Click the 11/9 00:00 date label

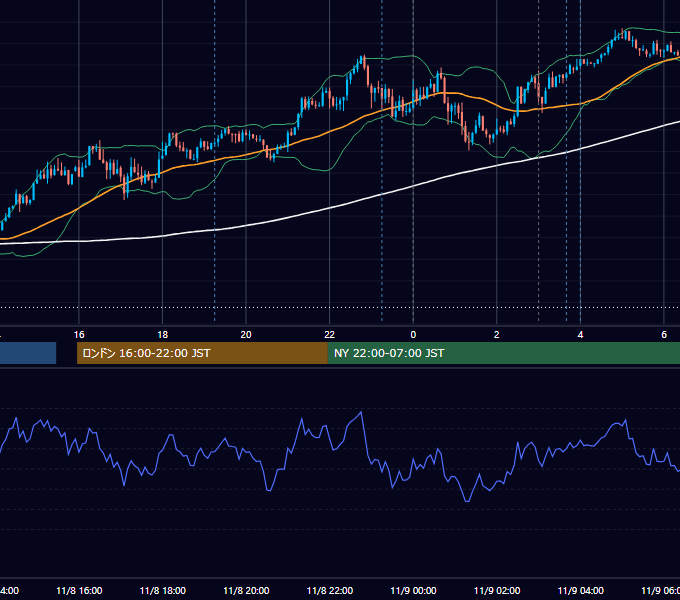tap(413, 591)
